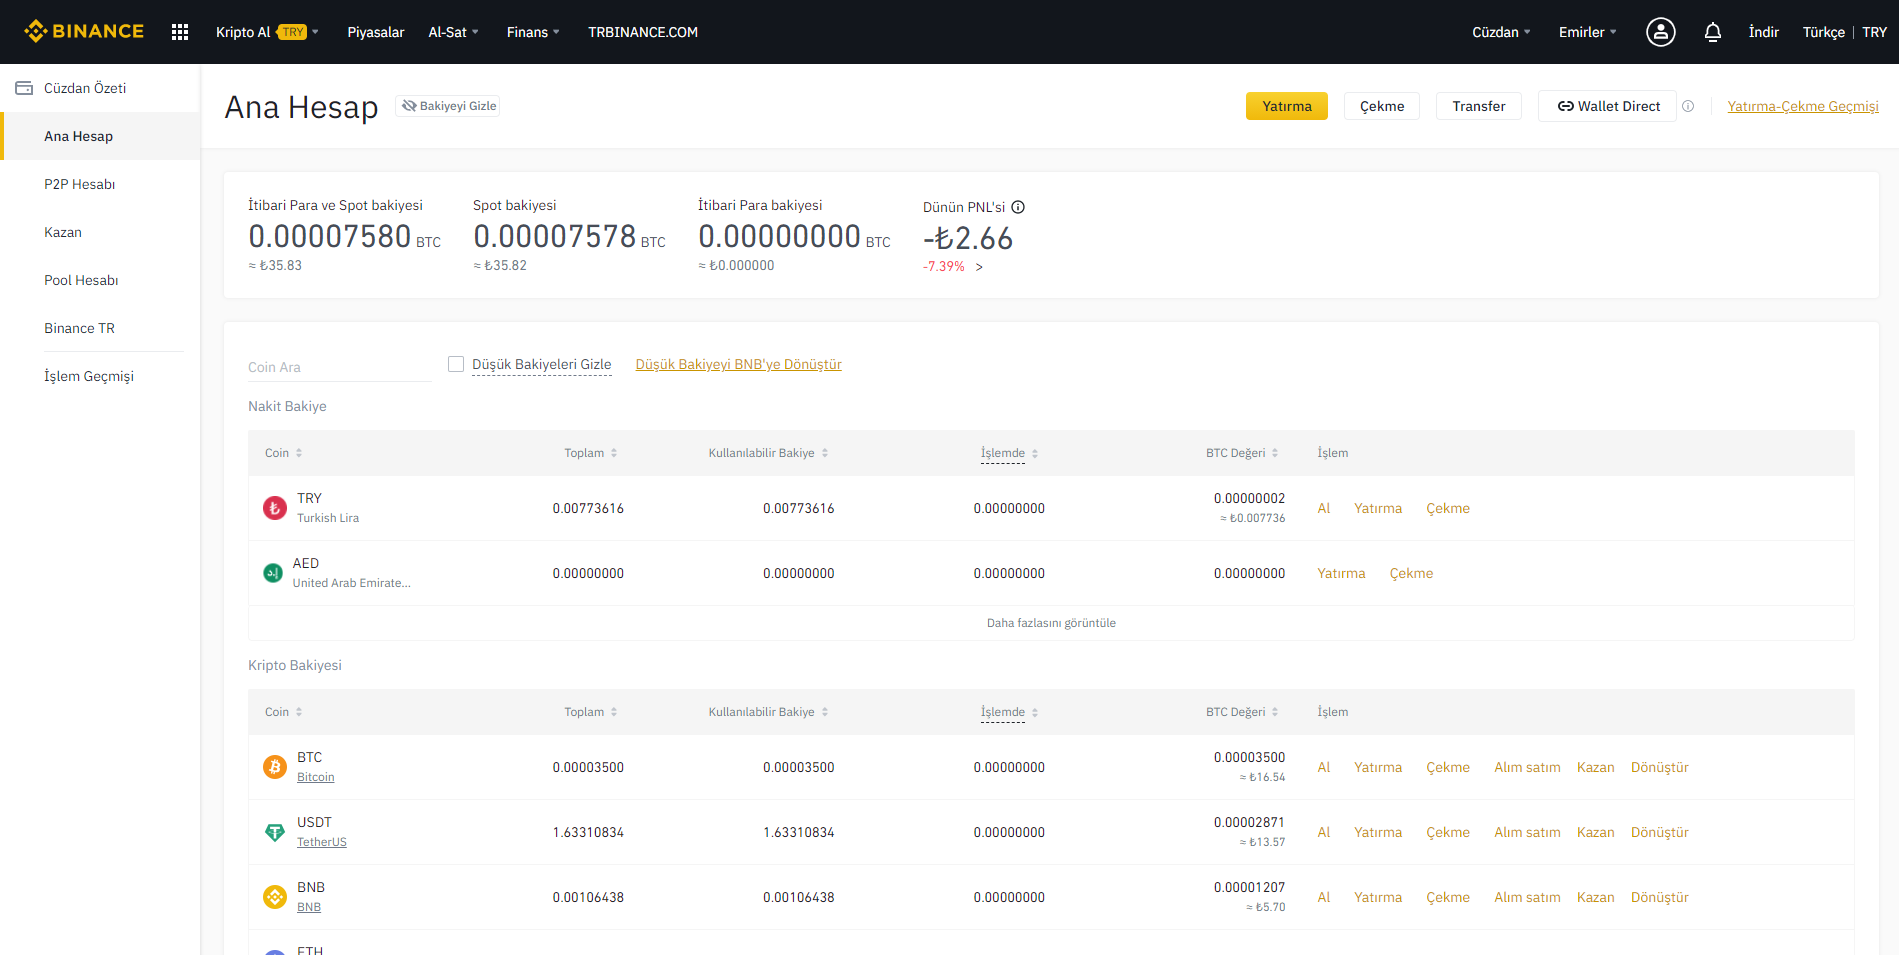Open Yatırma-Çekme Geçmişi link
Screen dimensions: 1899x955
[x=1803, y=106]
